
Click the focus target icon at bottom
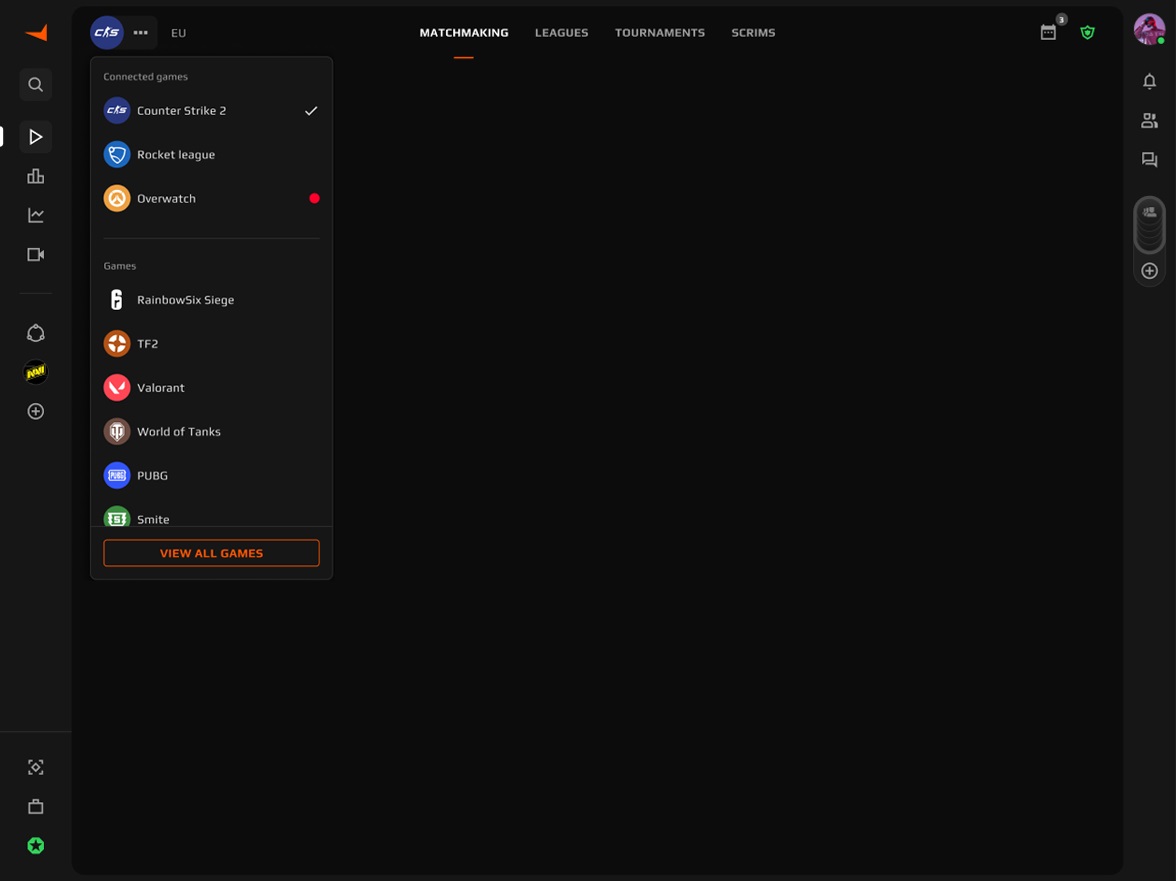click(x=35, y=767)
